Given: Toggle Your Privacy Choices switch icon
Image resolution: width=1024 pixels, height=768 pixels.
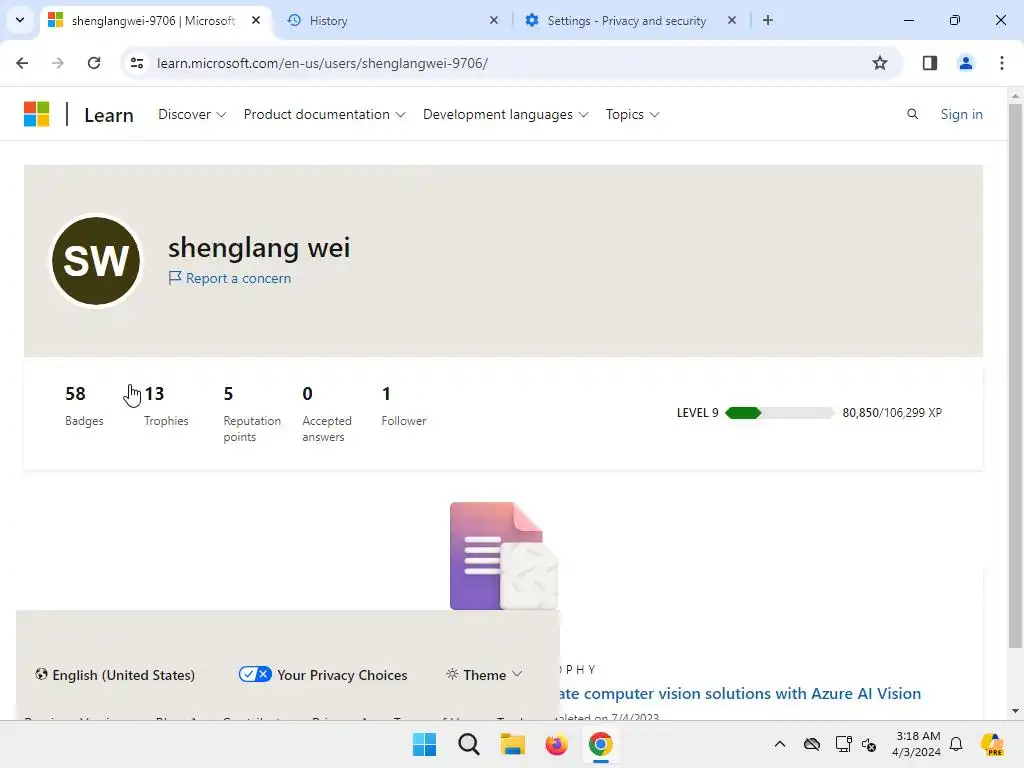Looking at the screenshot, I should click(x=255, y=674).
